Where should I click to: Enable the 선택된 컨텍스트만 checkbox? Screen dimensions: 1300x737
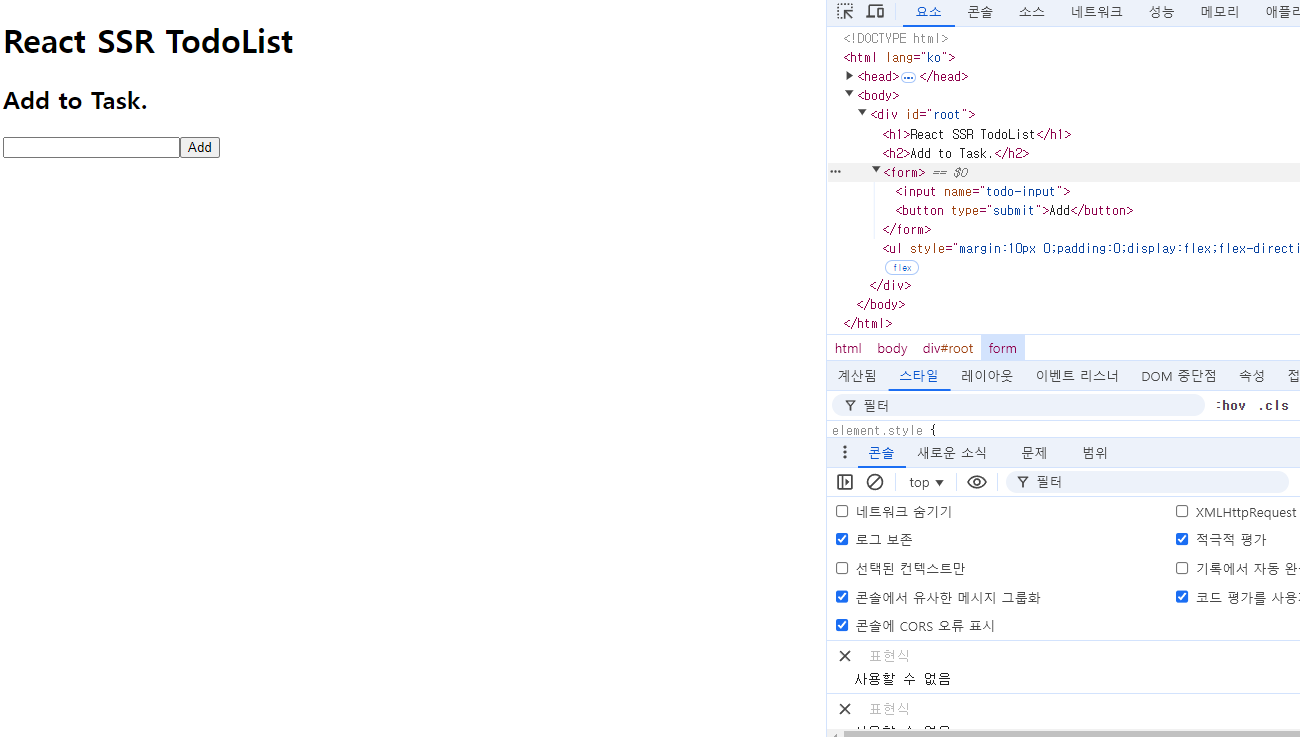(842, 568)
